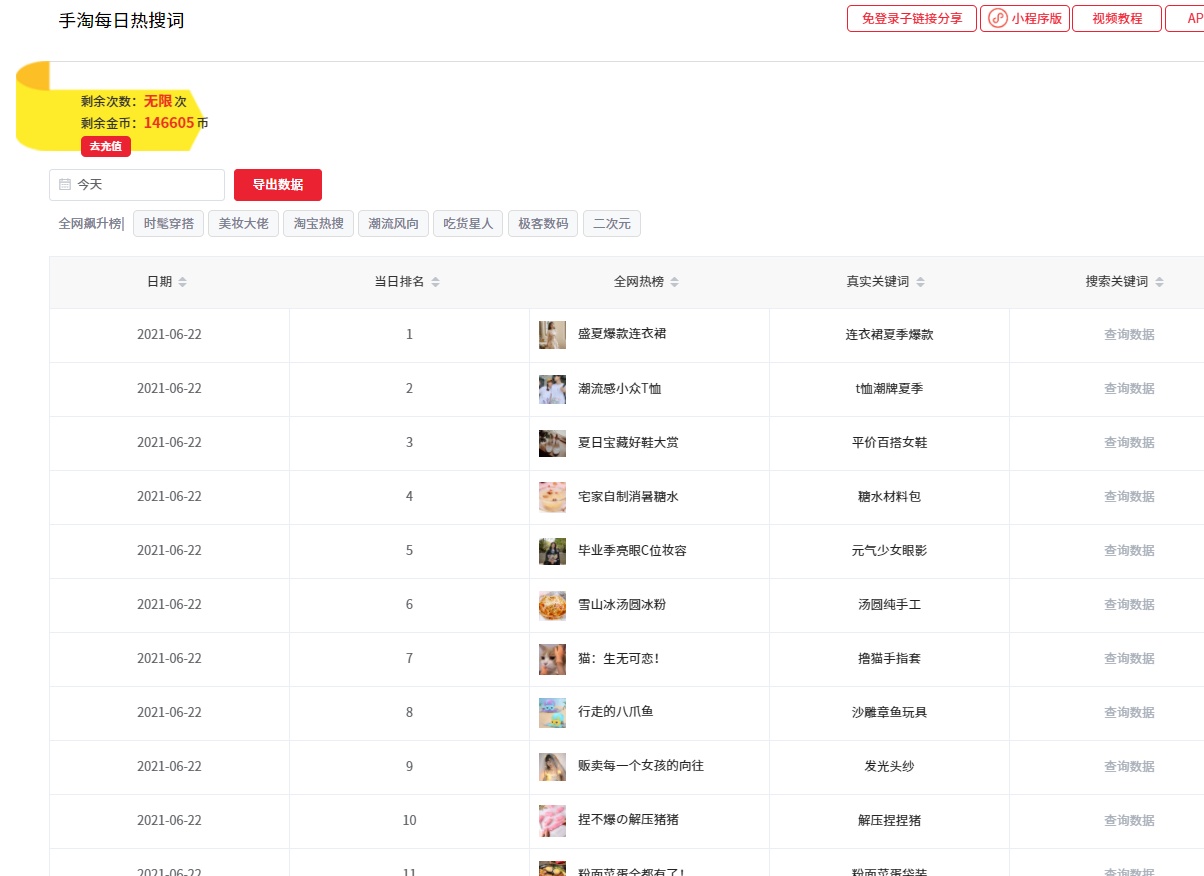The width and height of the screenshot is (1204, 876).
Task: Click the 导出数据 export button
Action: pyautogui.click(x=277, y=185)
